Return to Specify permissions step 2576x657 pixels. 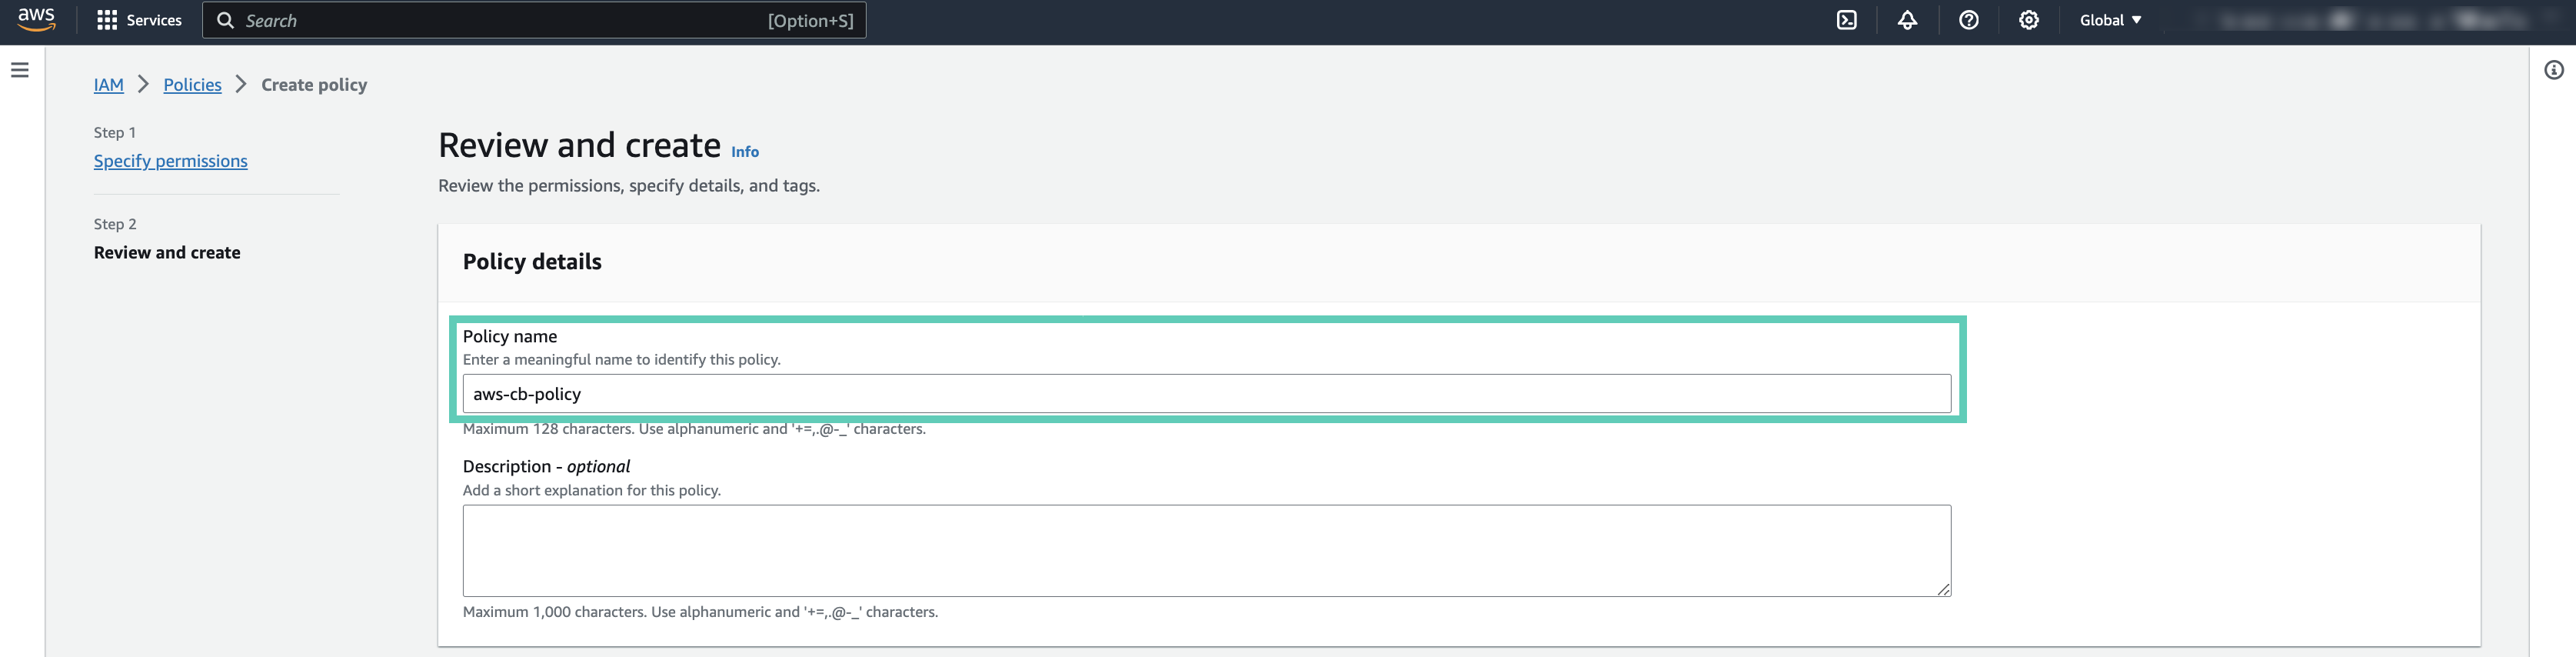point(170,161)
